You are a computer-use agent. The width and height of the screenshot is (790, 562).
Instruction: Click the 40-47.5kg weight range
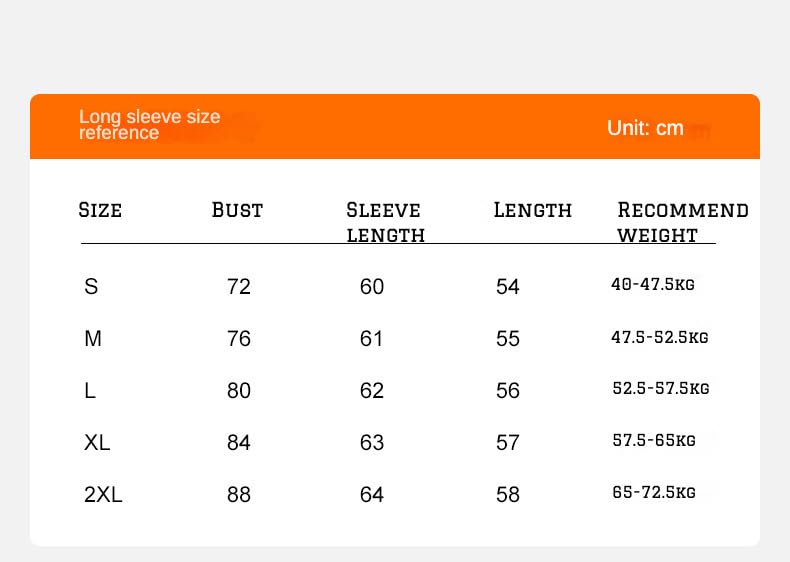[652, 285]
